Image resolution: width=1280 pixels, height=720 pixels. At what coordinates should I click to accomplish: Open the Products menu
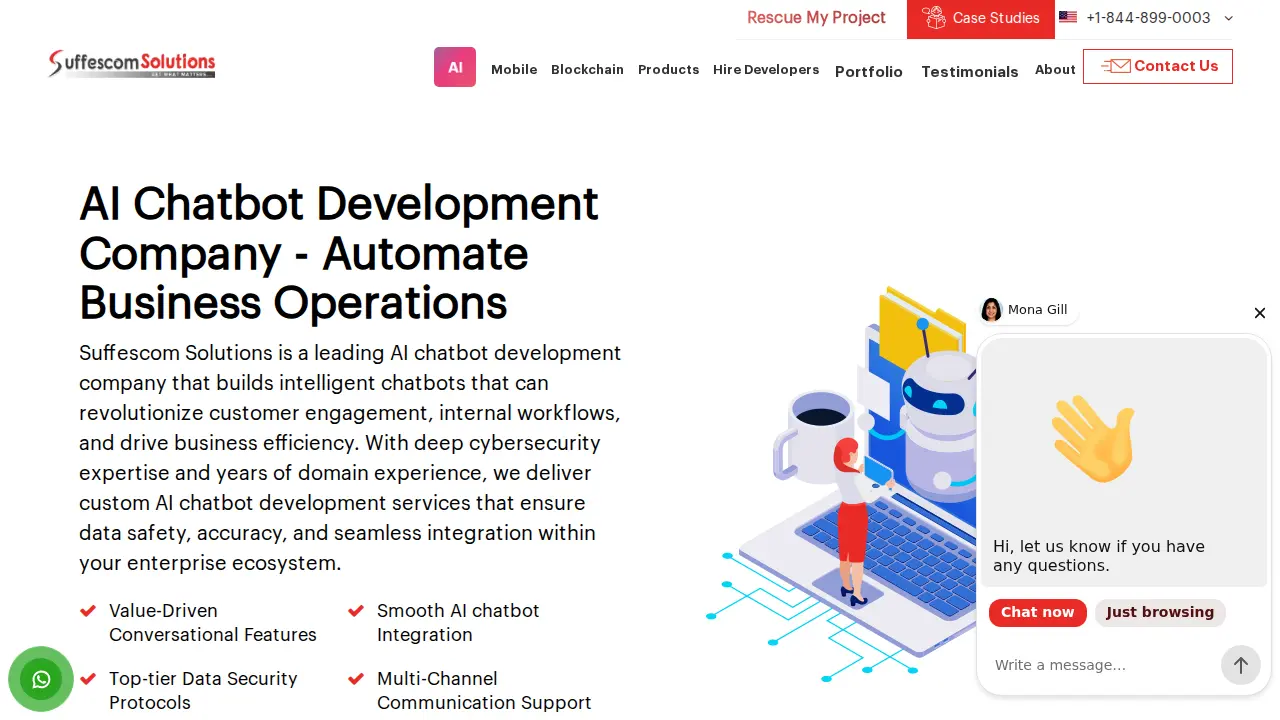pos(669,69)
